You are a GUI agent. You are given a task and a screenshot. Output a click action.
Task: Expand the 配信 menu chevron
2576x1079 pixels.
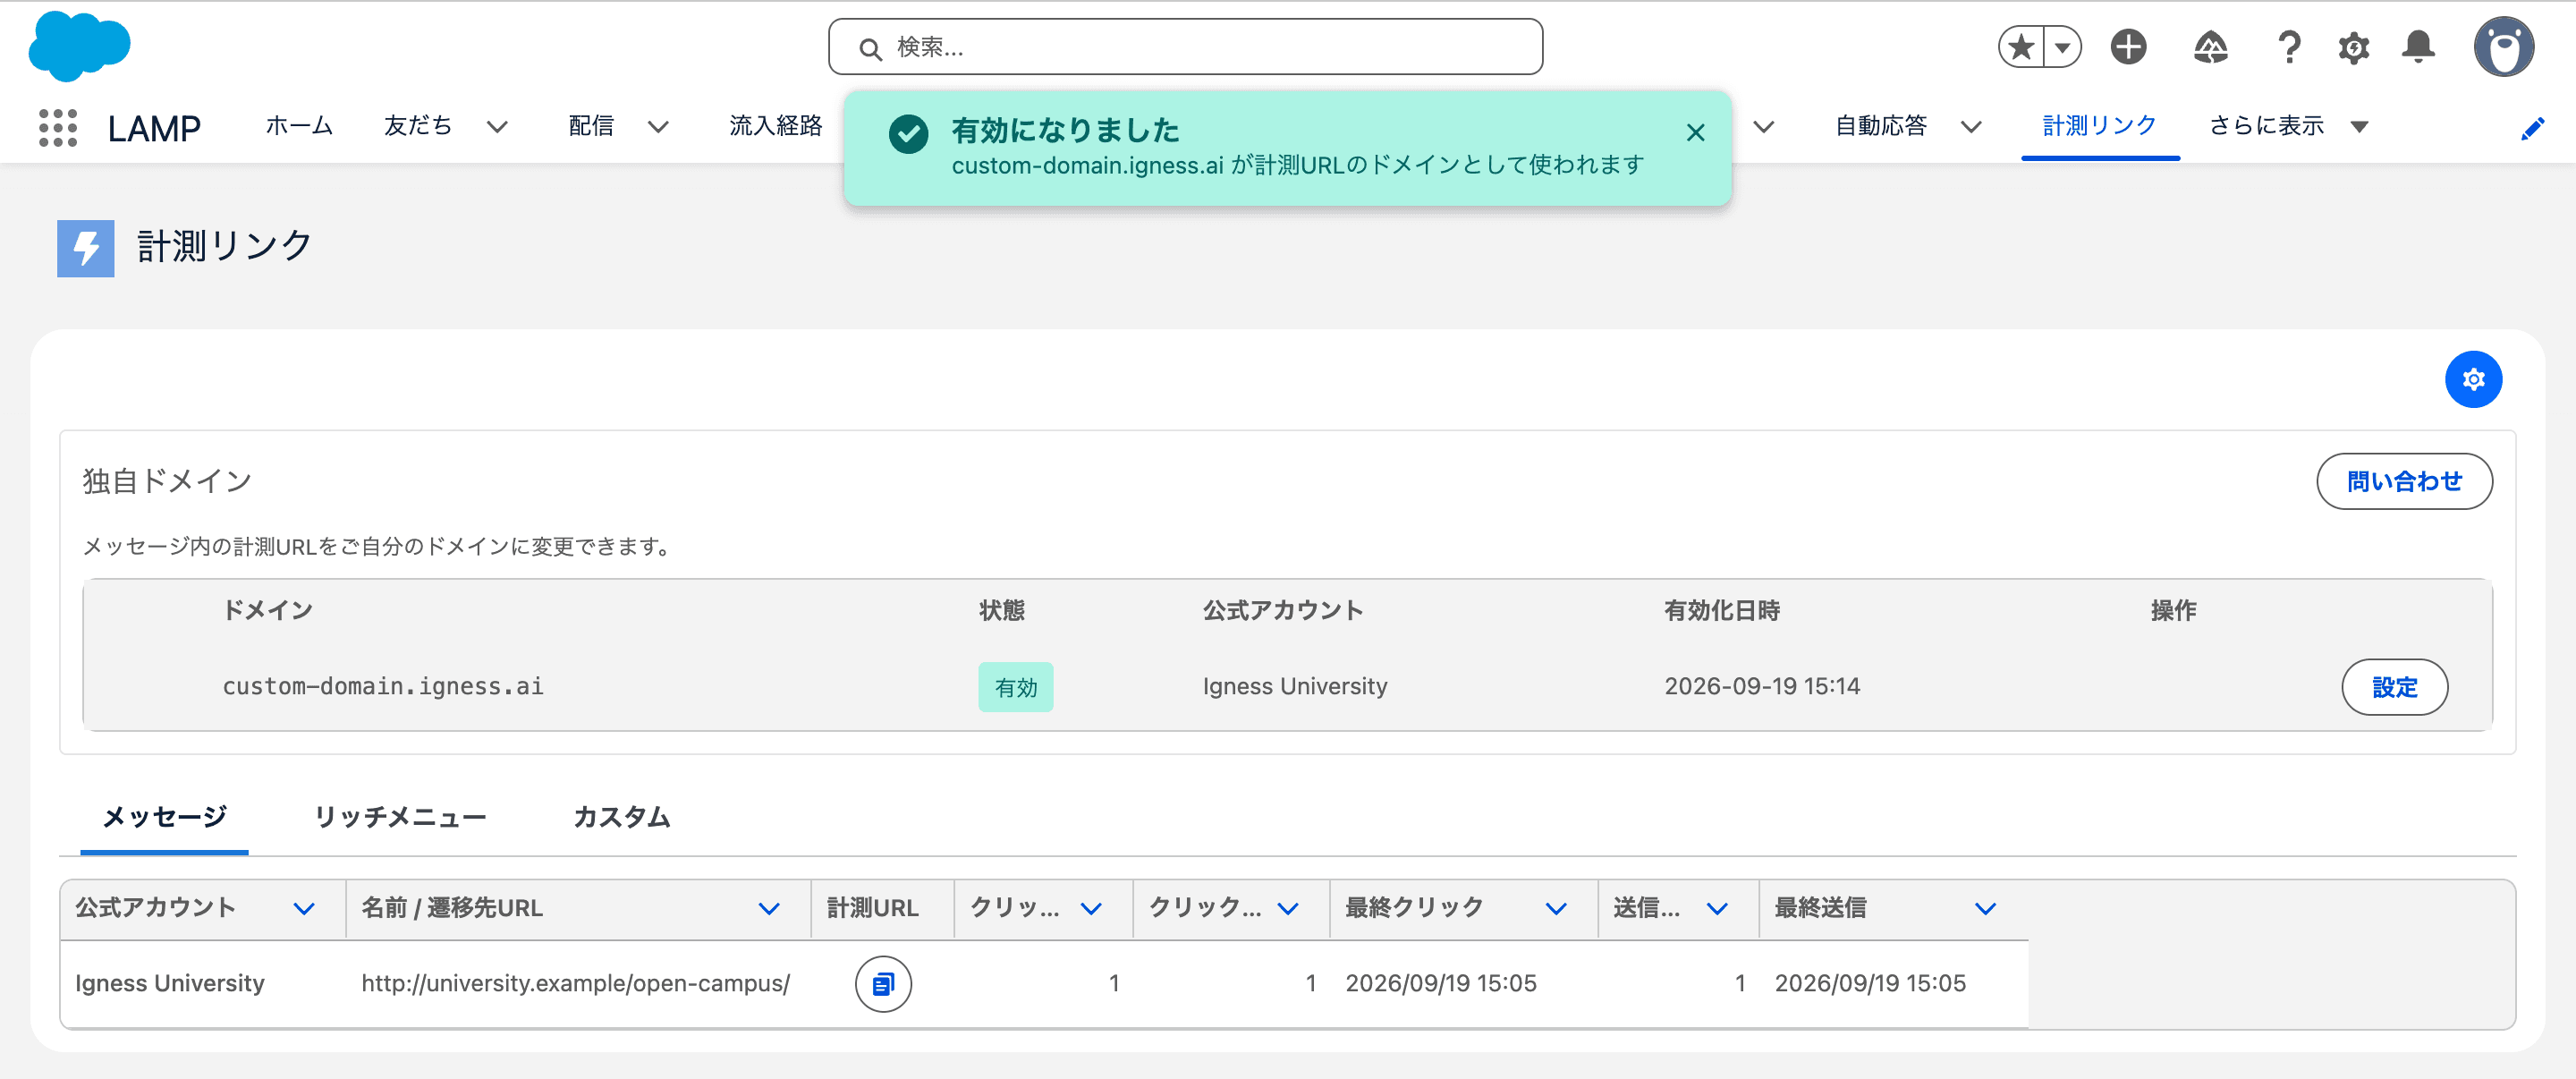click(657, 127)
